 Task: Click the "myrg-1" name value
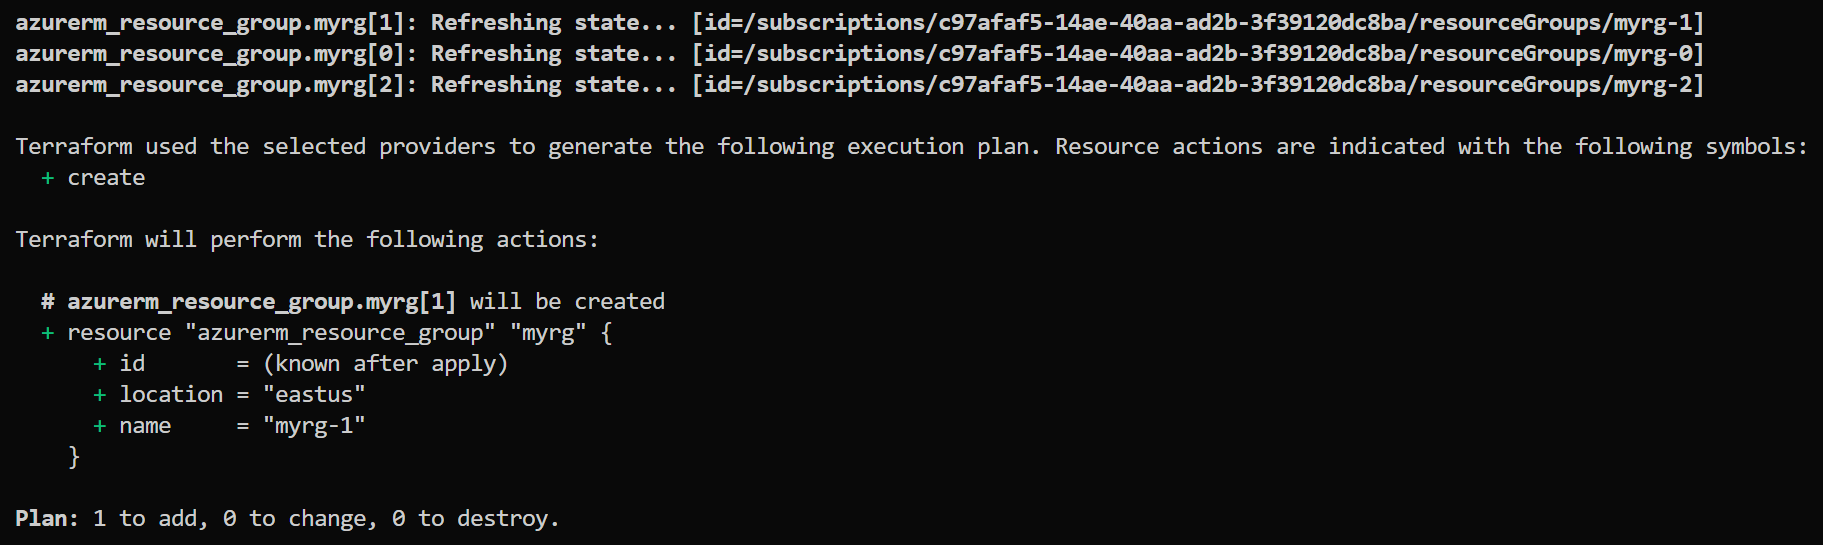(x=314, y=426)
